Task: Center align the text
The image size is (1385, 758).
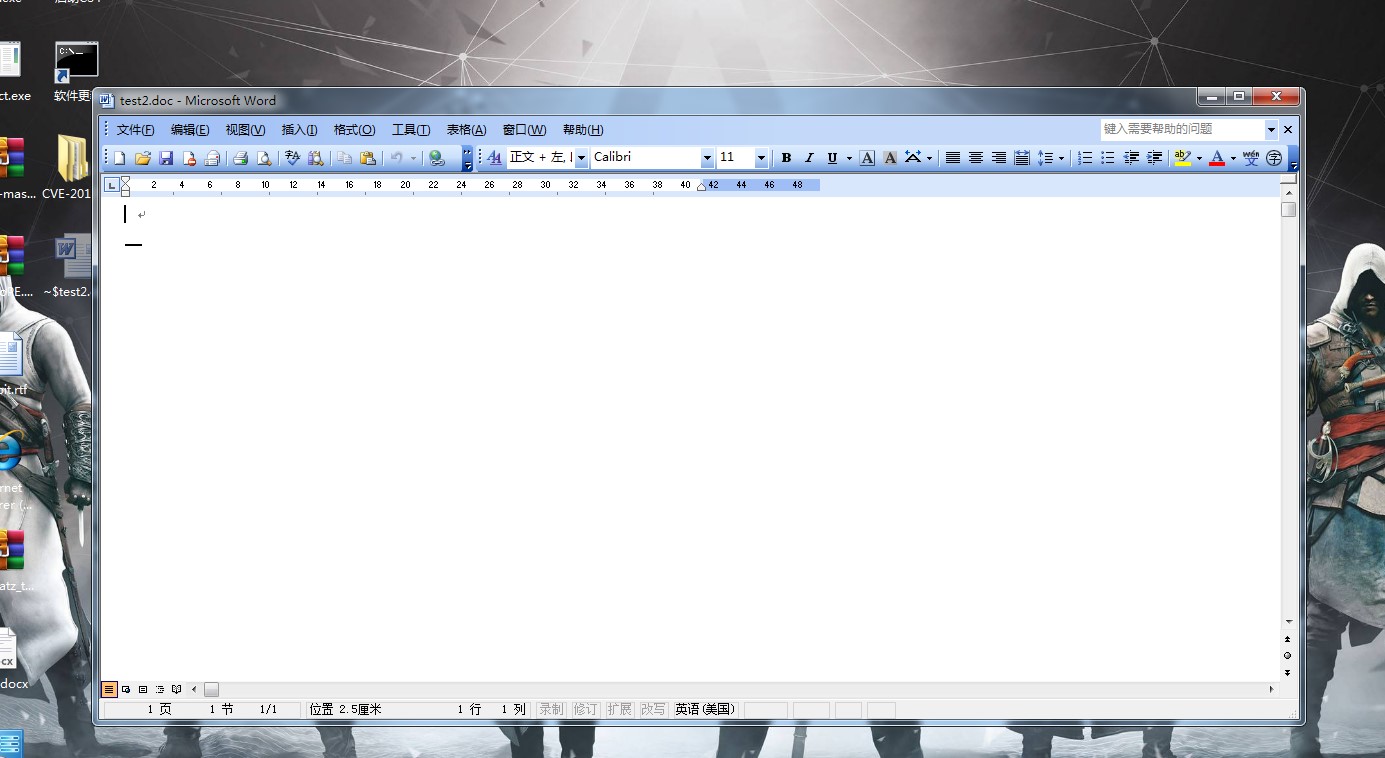Action: (976, 158)
